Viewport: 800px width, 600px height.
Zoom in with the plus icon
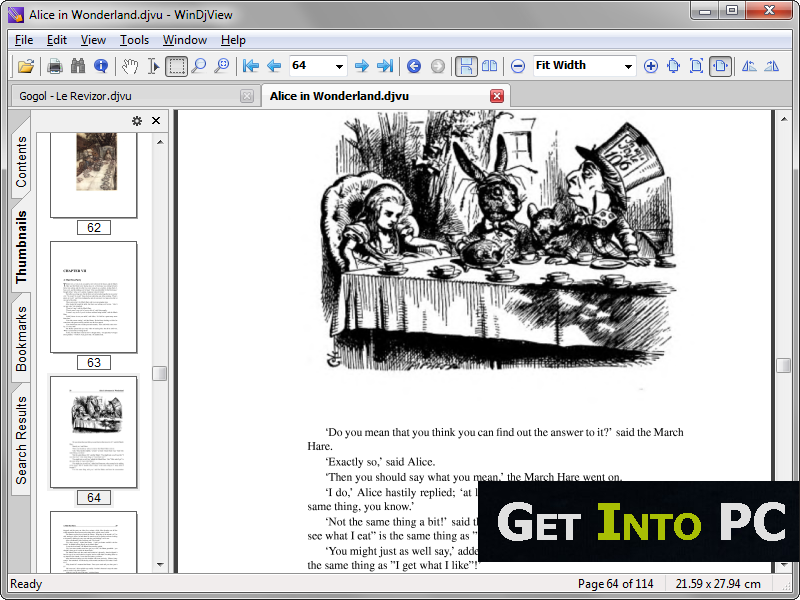[651, 66]
